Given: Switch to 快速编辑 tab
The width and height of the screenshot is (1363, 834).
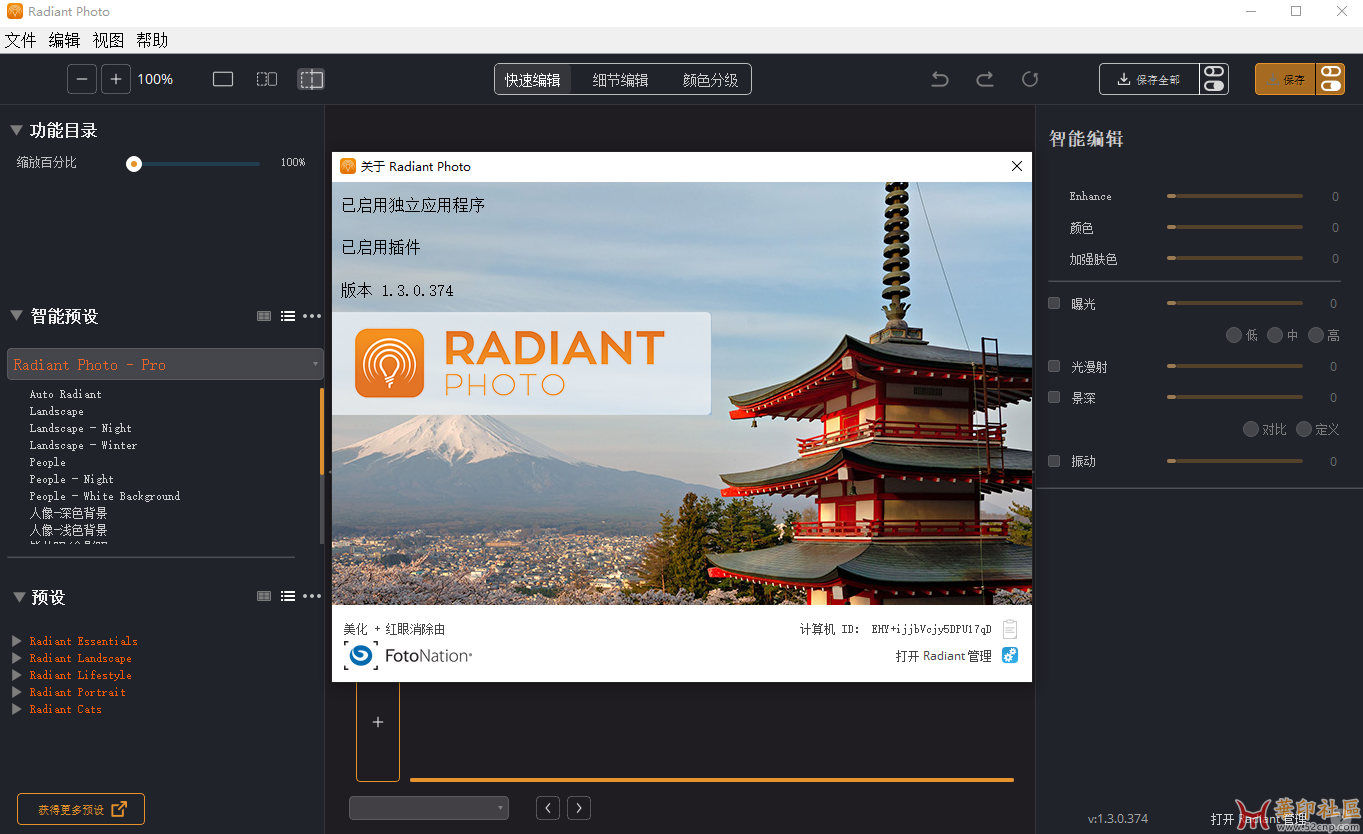Looking at the screenshot, I should 533,79.
